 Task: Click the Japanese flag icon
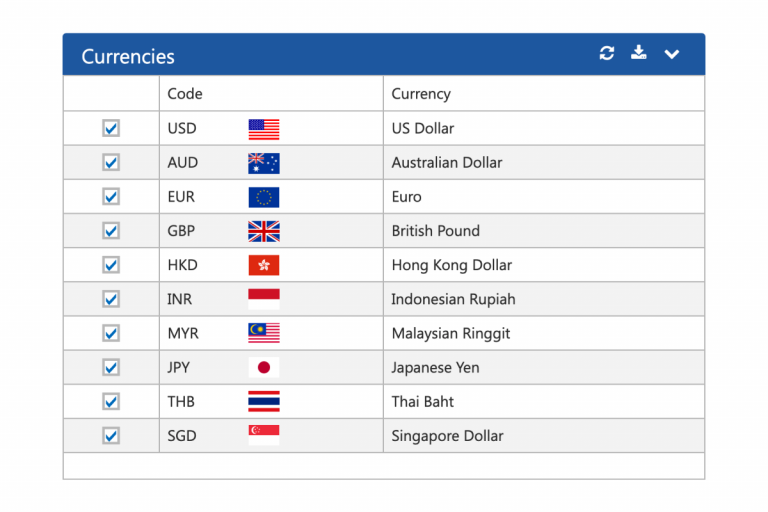(264, 367)
